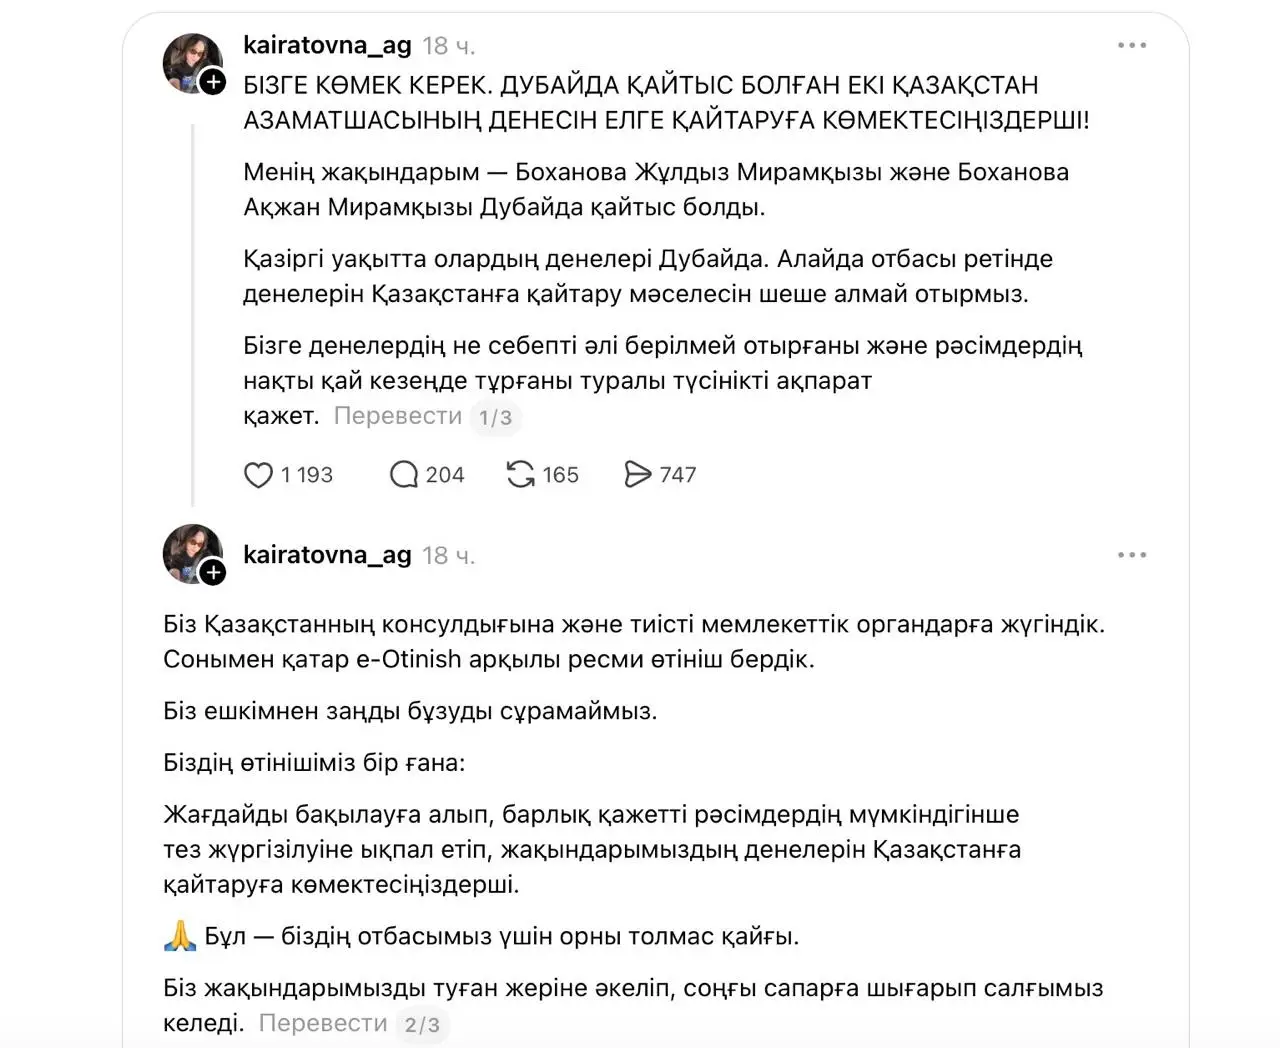View the 1 193 likes count
The width and height of the screenshot is (1280, 1048).
pos(307,475)
